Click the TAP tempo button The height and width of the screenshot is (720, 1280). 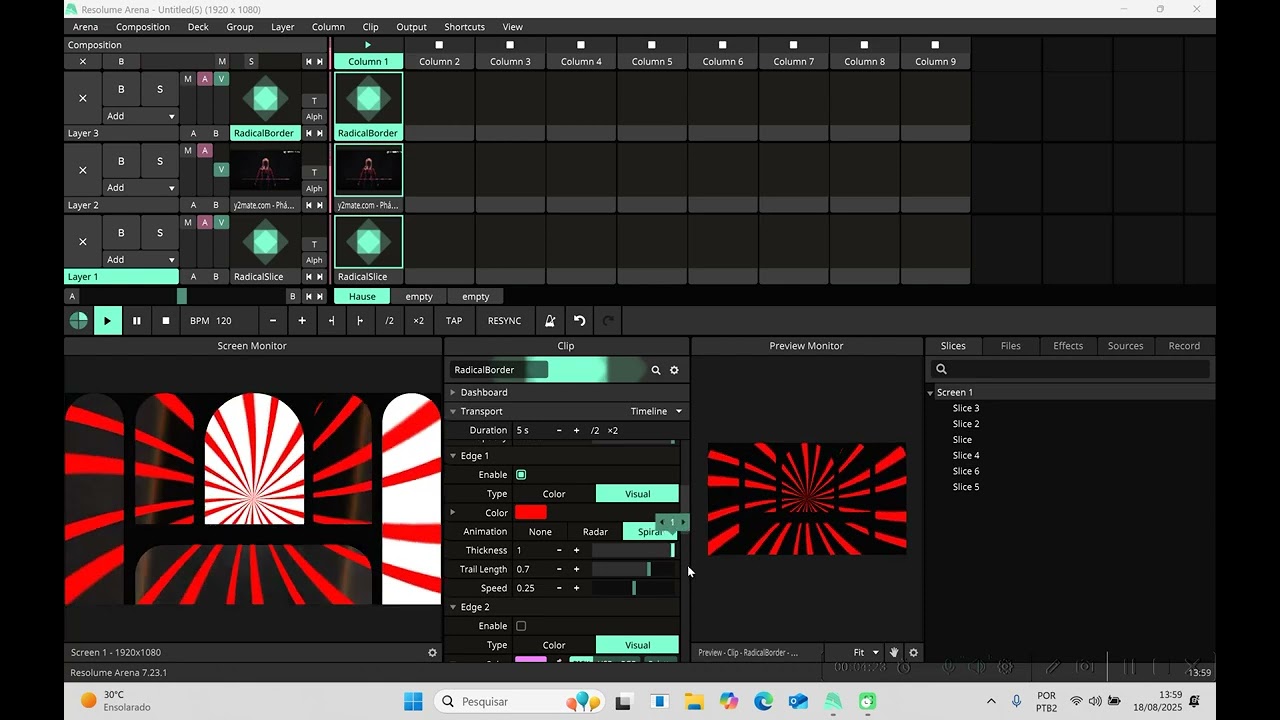tap(454, 321)
